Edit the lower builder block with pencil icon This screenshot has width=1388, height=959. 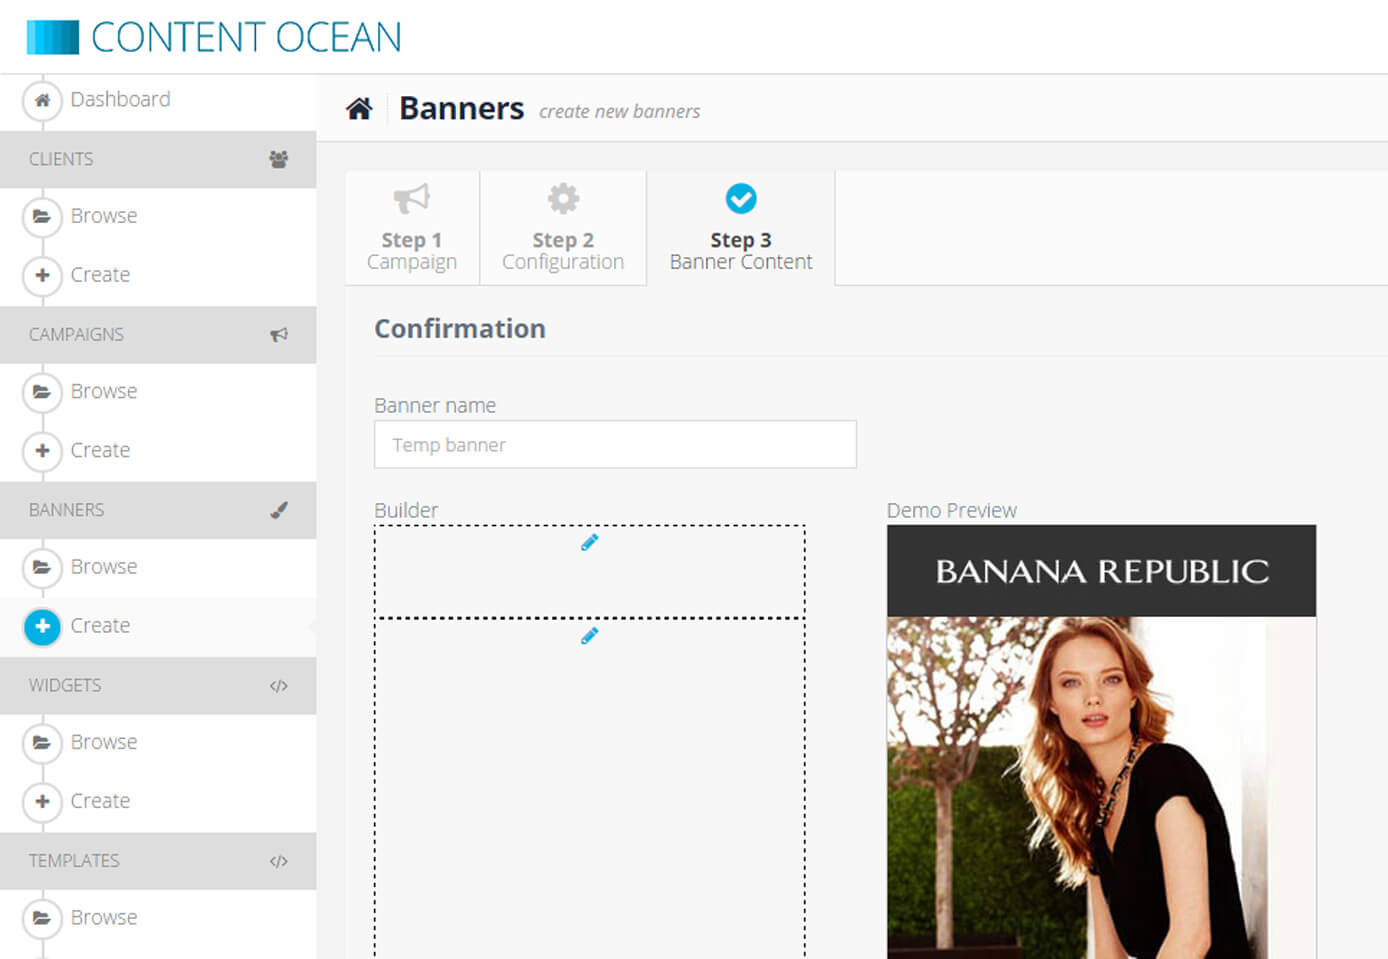click(590, 635)
